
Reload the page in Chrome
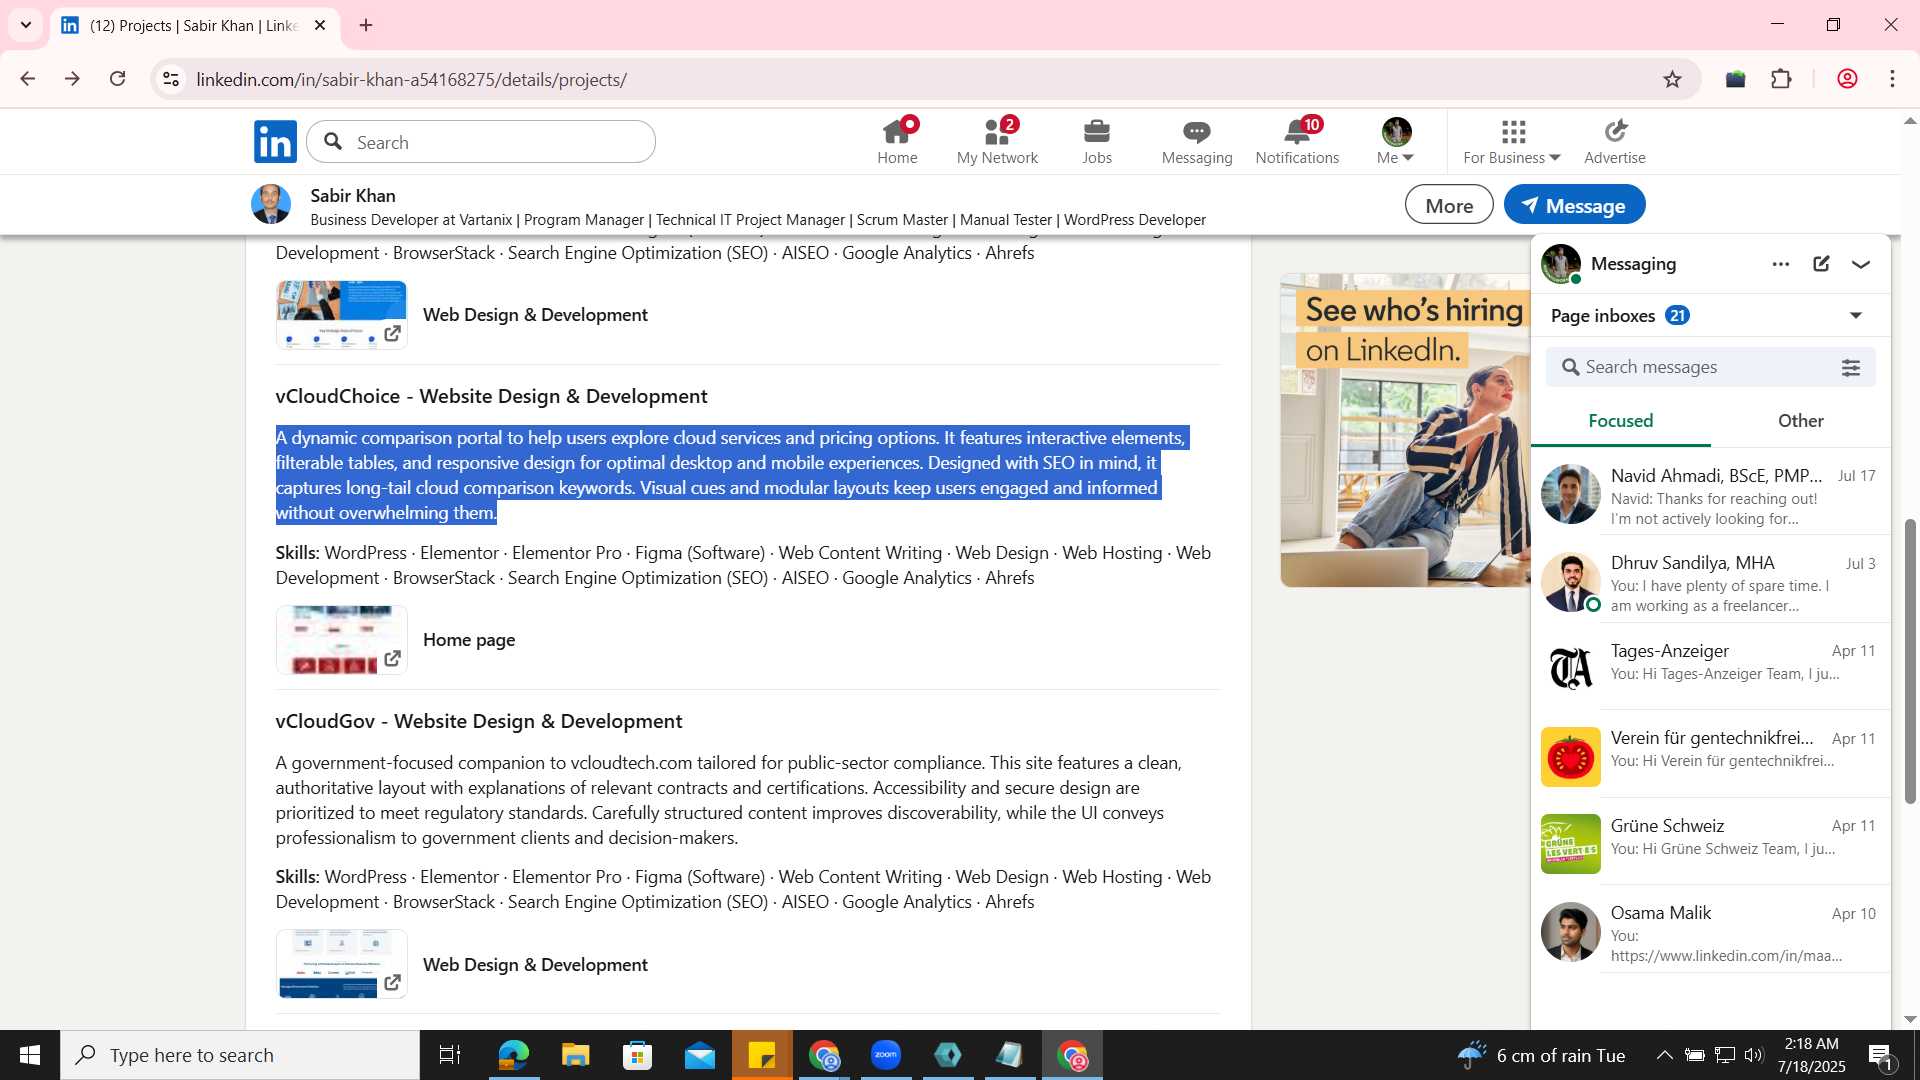(118, 79)
